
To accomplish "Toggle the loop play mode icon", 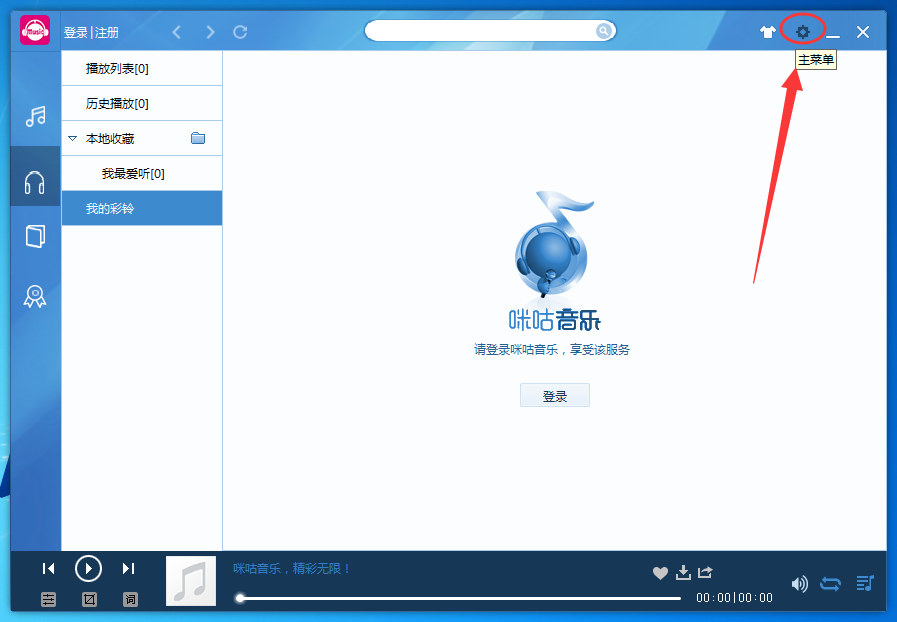I will [x=831, y=584].
